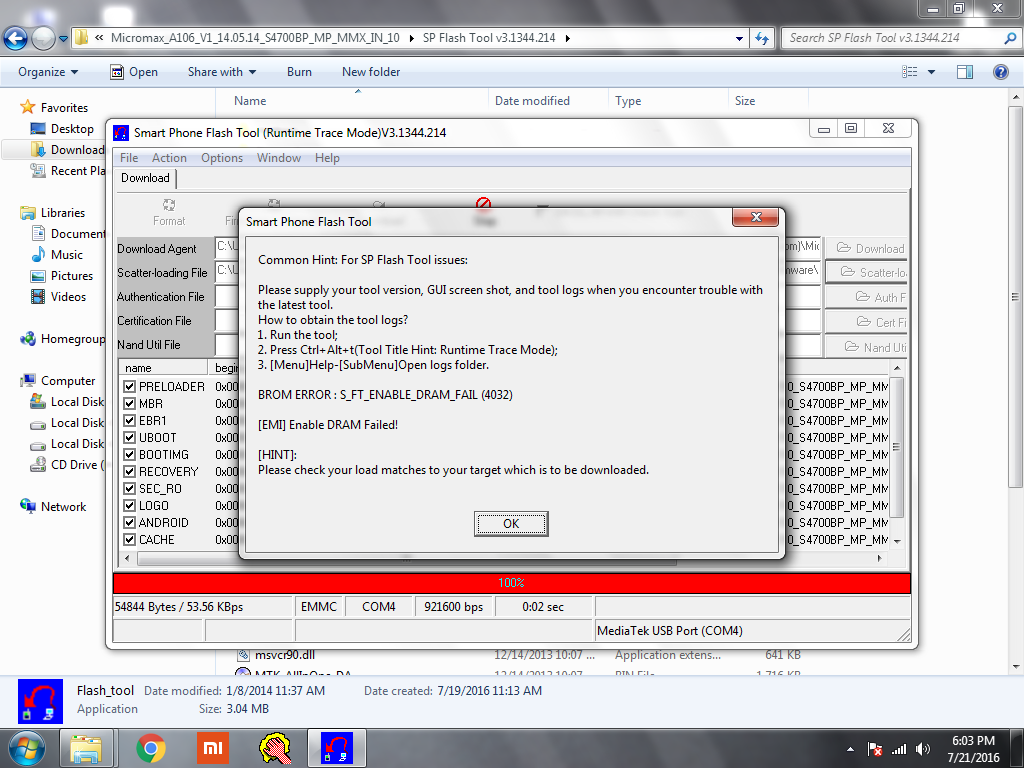Select Videos in Libraries
The height and width of the screenshot is (768, 1024).
pos(58,296)
